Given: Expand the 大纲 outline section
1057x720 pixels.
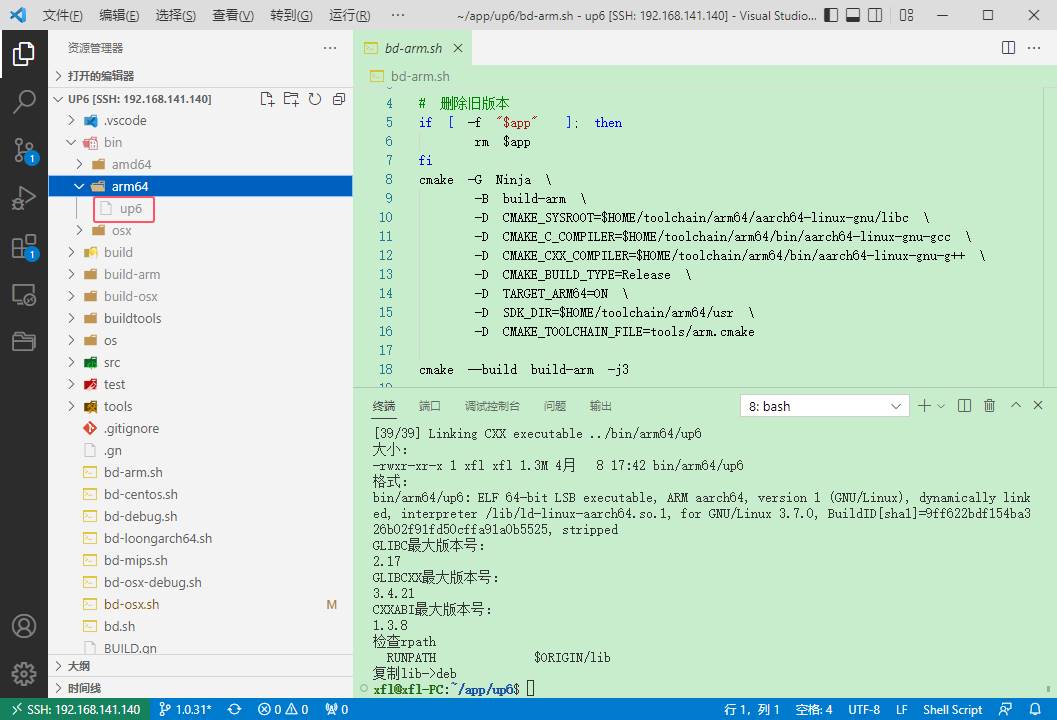Looking at the screenshot, I should coord(79,666).
